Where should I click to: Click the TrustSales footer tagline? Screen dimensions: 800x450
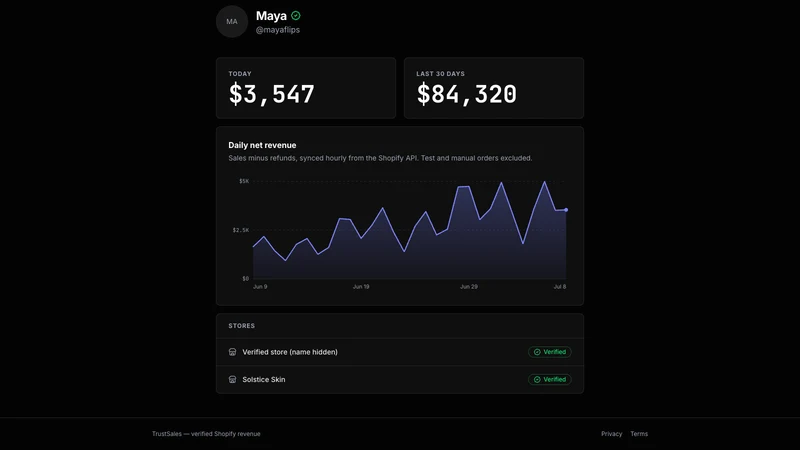pos(206,434)
